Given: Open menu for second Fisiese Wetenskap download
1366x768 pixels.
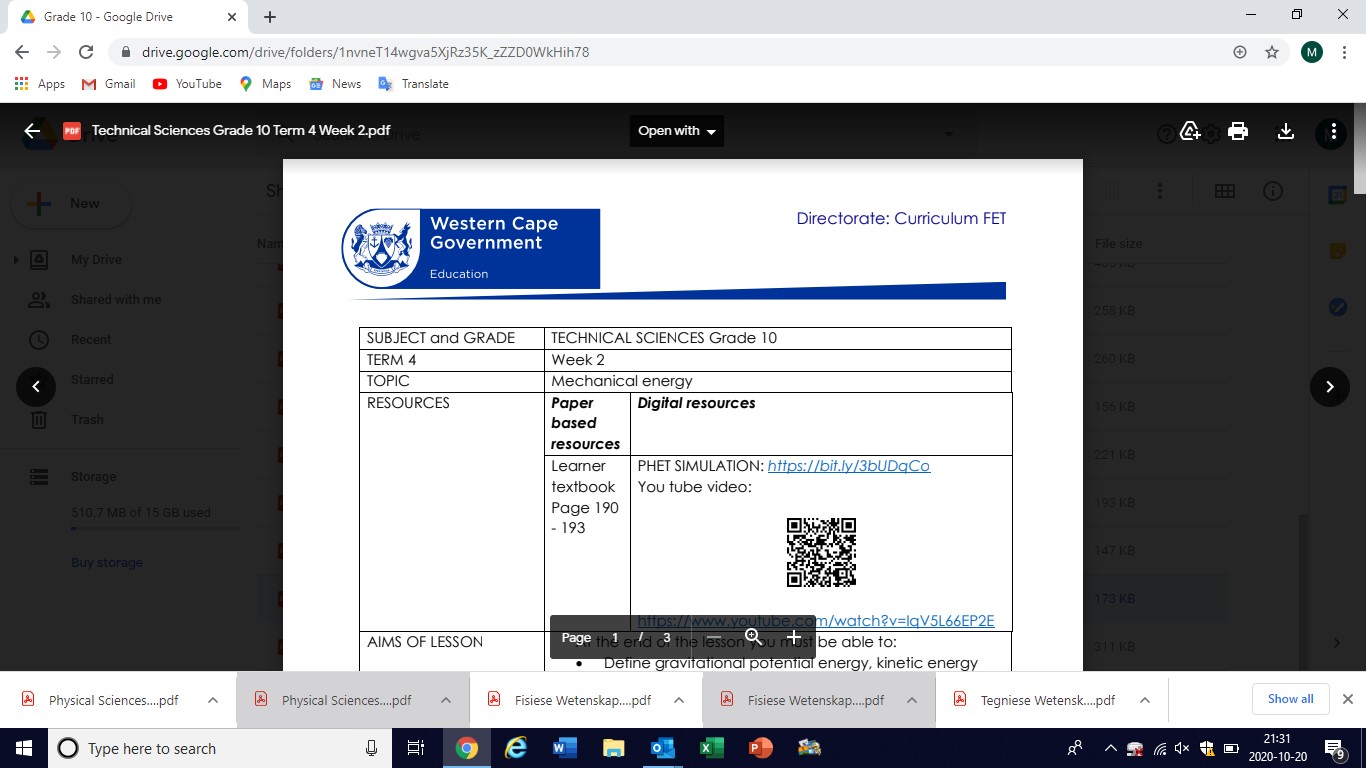Looking at the screenshot, I should [x=912, y=700].
